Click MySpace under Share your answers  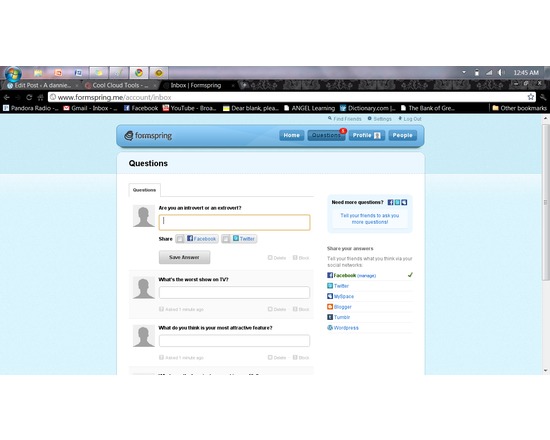click(344, 296)
